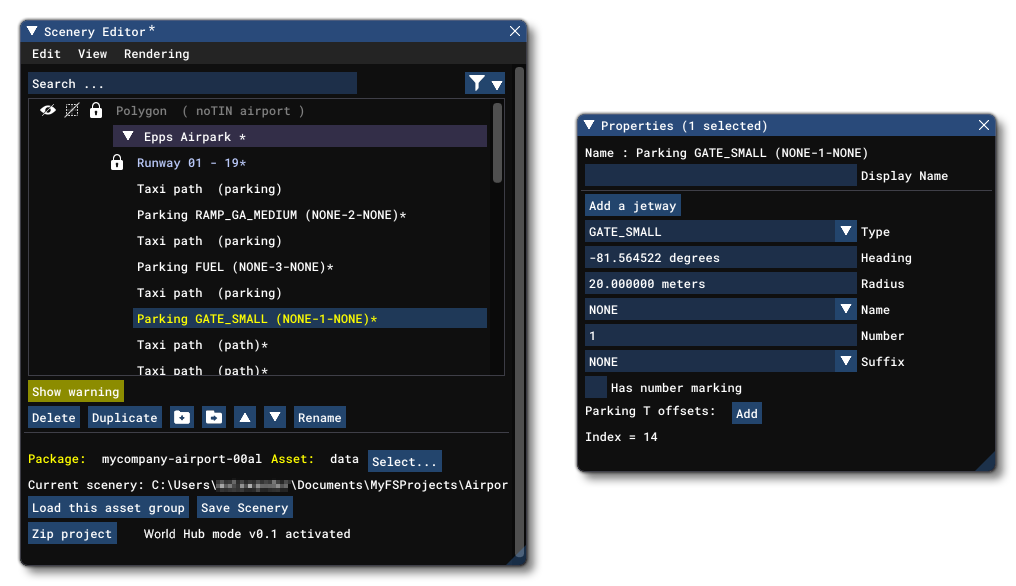Screen dimensions: 1016x586
Task: Click the lock icon beside Runway 01 - 19
Action: (x=117, y=163)
